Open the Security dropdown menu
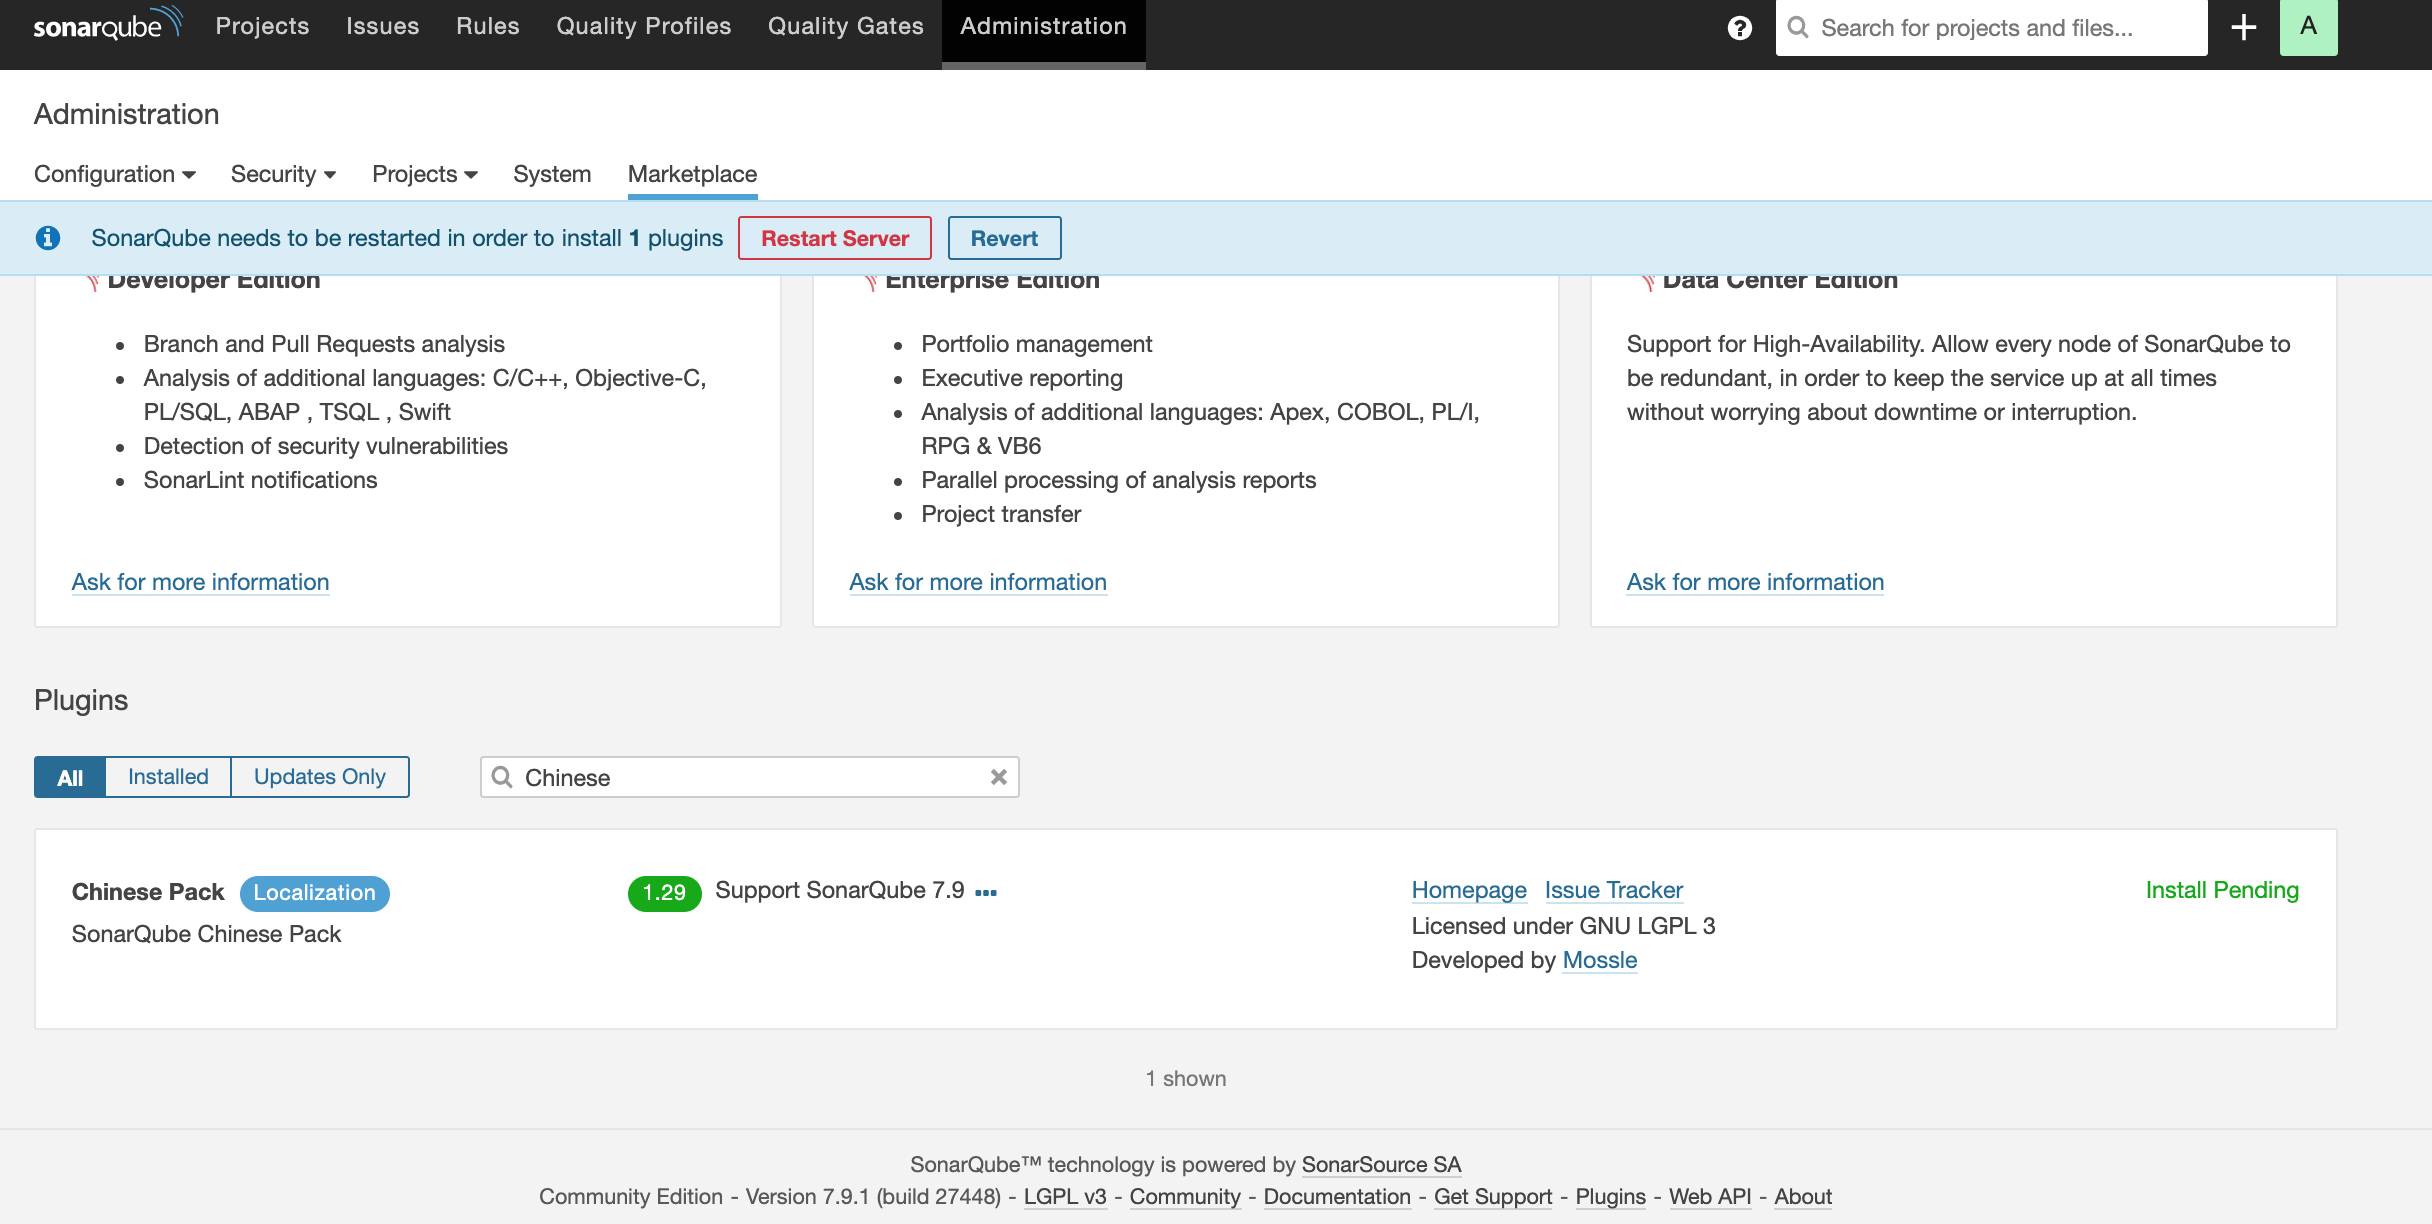Image resolution: width=2432 pixels, height=1224 pixels. [x=283, y=174]
